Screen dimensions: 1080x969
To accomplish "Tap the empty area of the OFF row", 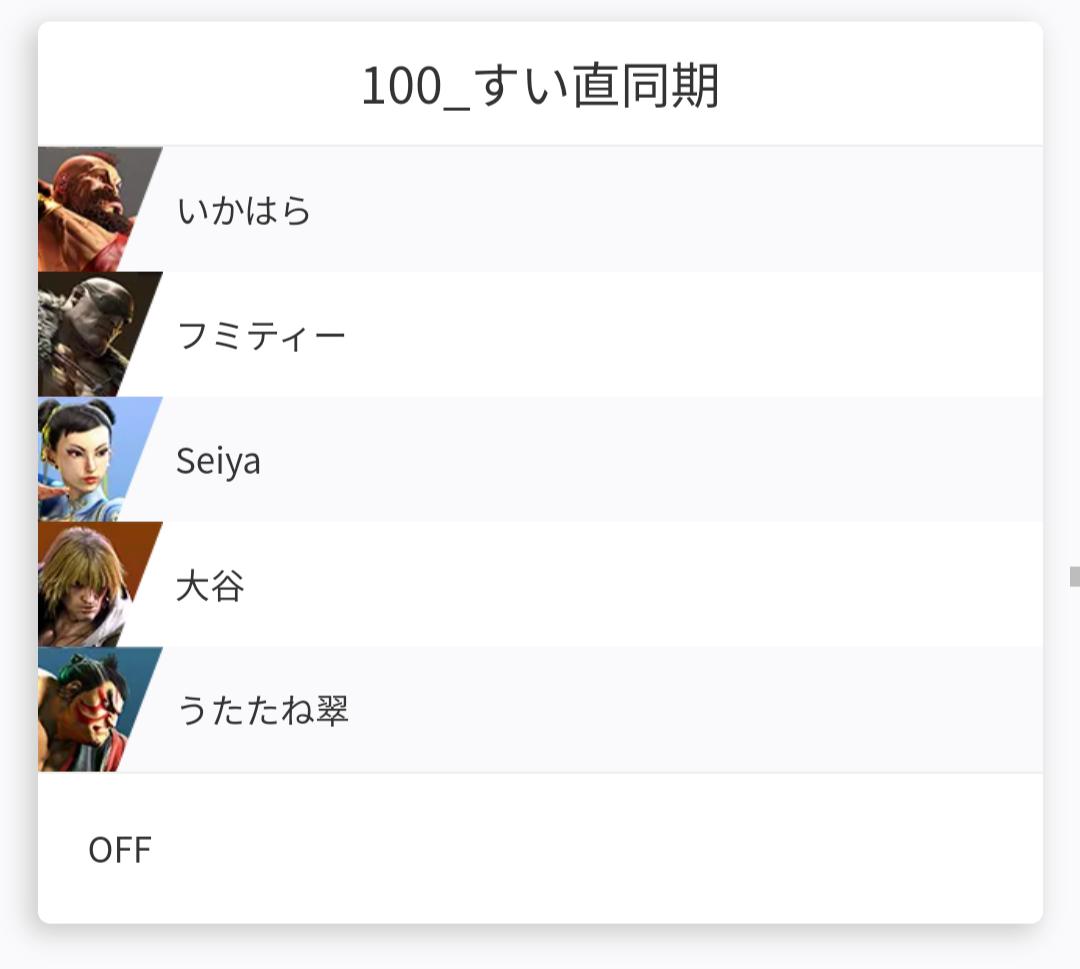I will click(x=600, y=850).
